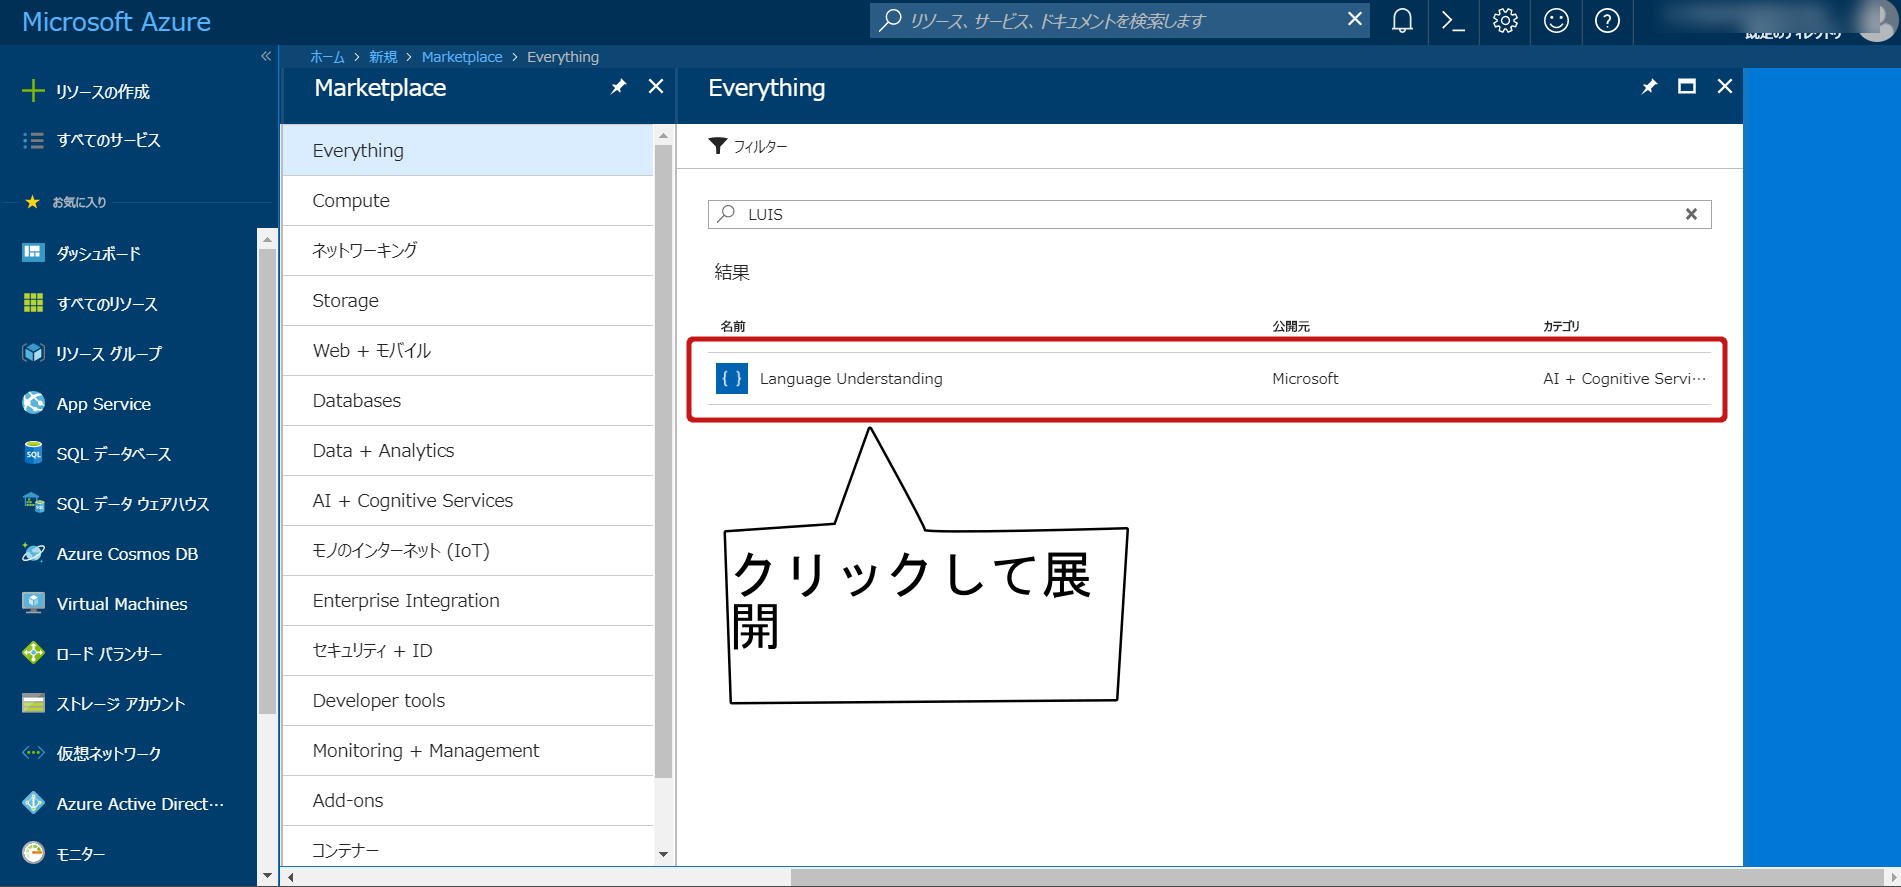Viewport: 1901px width, 887px height.
Task: Click the feedback smiley icon
Action: (x=1556, y=21)
